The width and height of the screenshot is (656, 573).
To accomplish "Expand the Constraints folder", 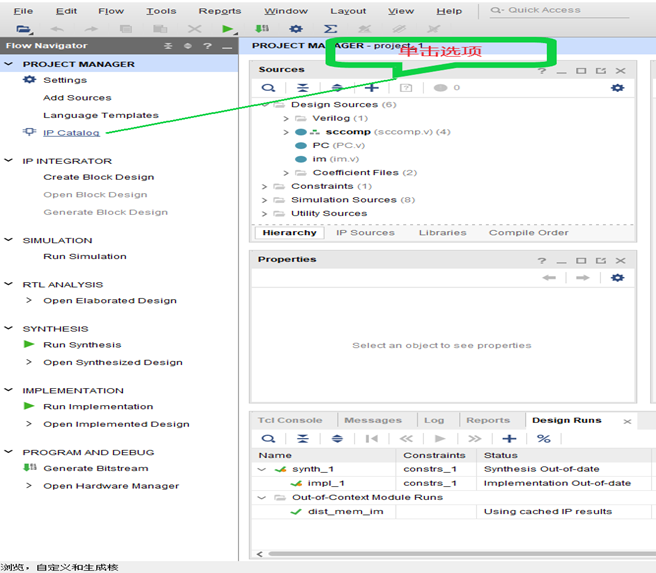I will pos(265,186).
